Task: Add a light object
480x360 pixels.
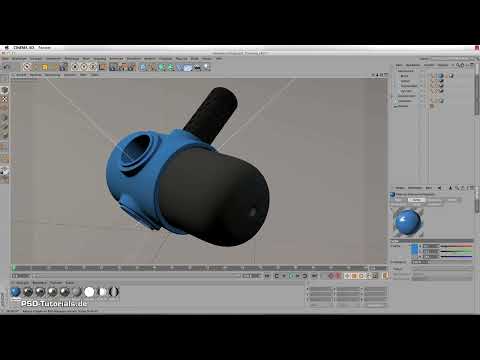Action: [x=207, y=67]
